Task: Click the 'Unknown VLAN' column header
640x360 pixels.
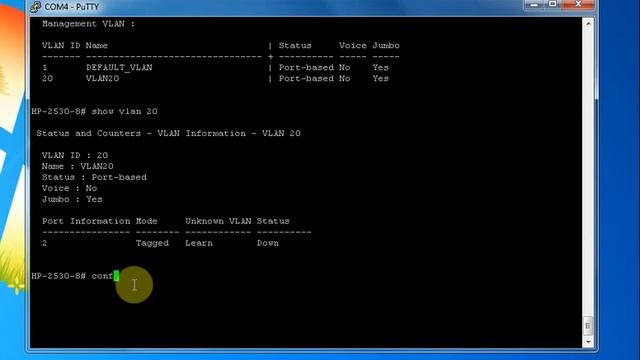Action: click(218, 221)
